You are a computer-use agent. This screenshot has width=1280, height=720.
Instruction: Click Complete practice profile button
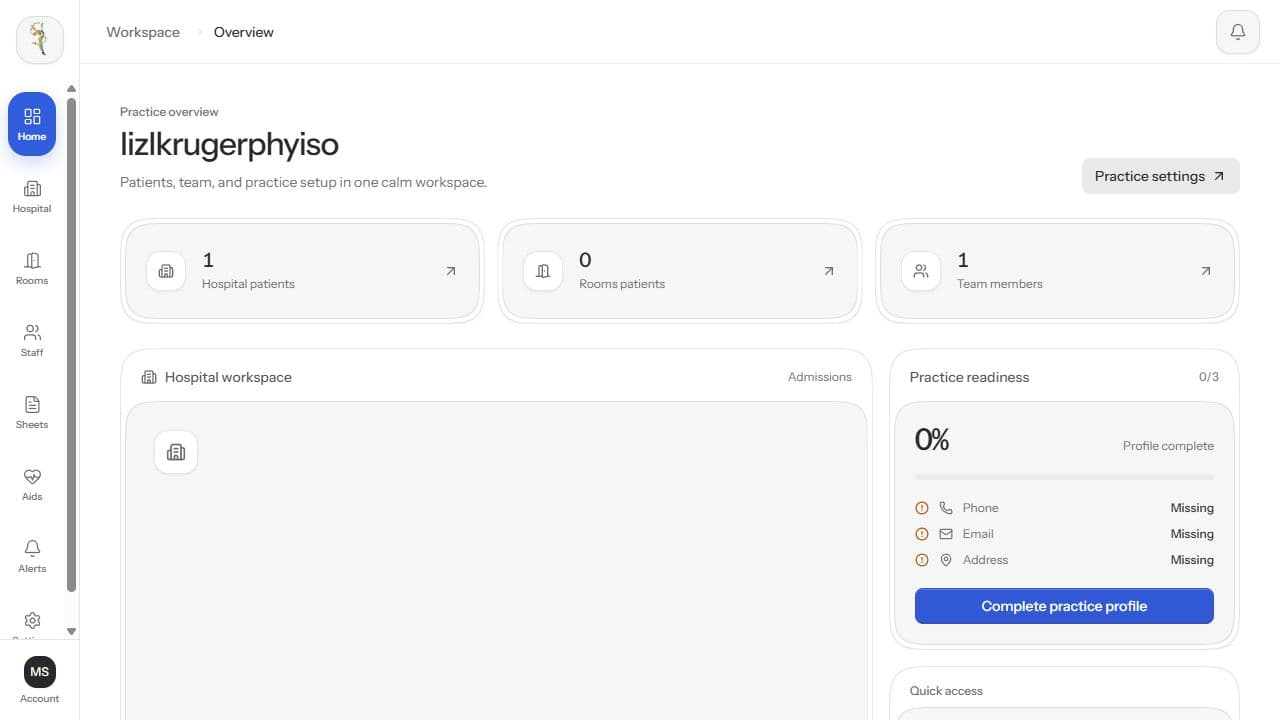click(1064, 606)
